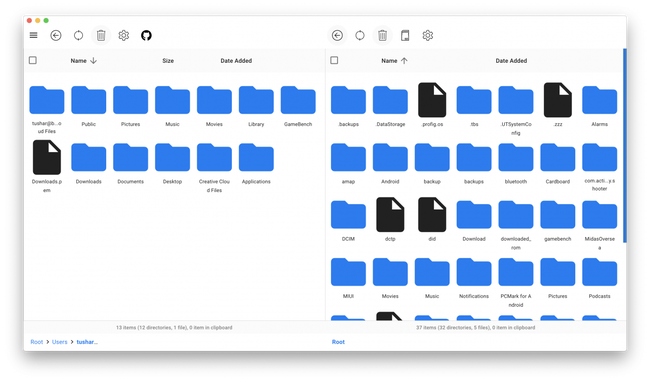Select the tushar cloud Files folder

click(47, 110)
